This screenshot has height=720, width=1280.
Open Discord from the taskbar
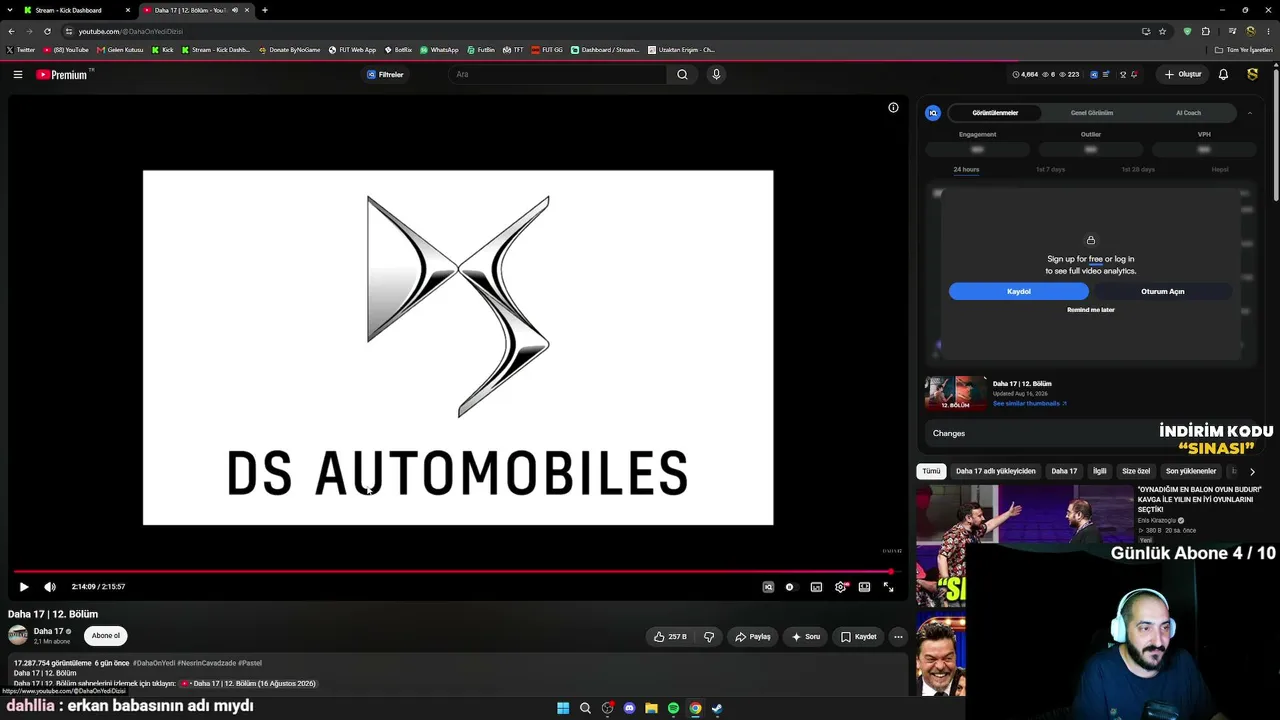click(629, 708)
